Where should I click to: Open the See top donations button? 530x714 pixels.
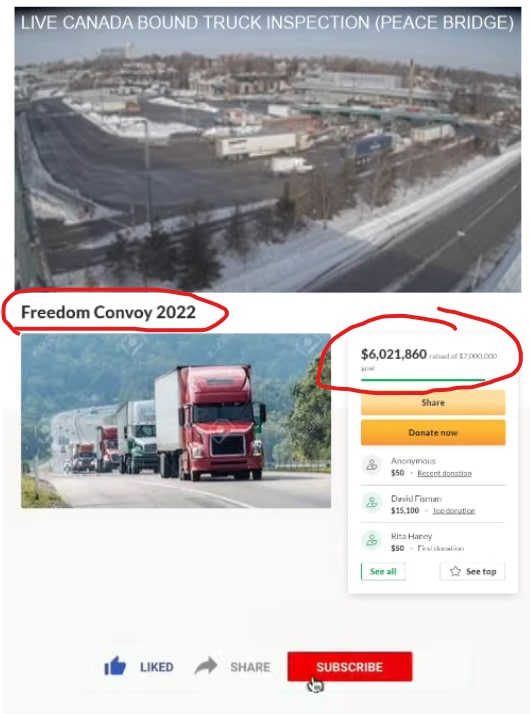tap(472, 571)
